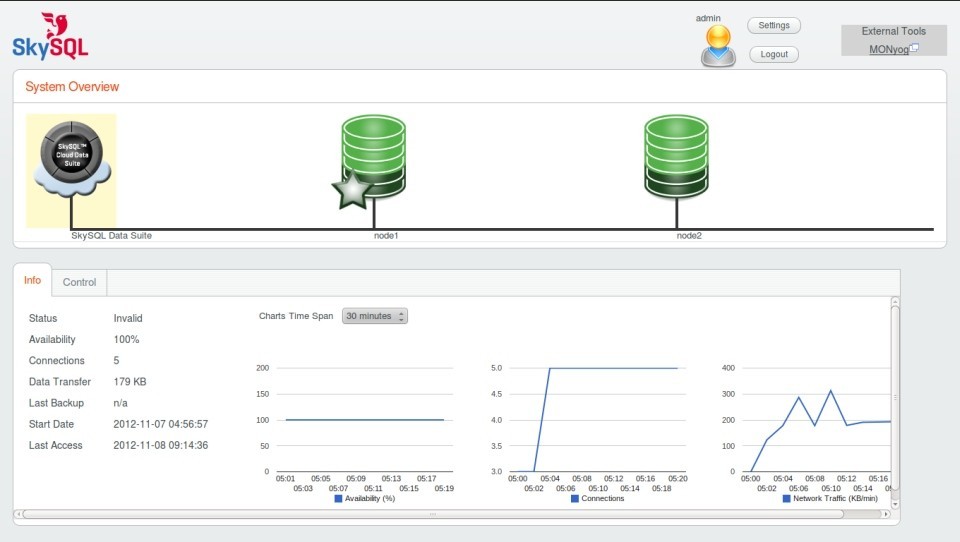This screenshot has width=960, height=542.
Task: Click the admin user avatar icon
Action: pyautogui.click(x=718, y=46)
